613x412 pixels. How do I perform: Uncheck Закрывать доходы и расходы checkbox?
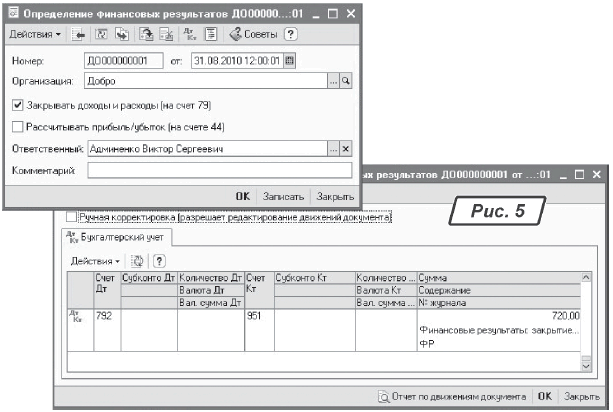point(18,104)
